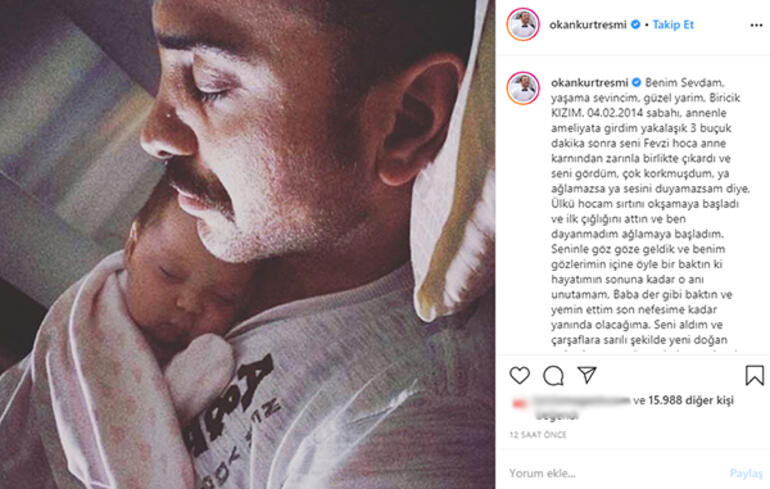Open comments with the speech bubble icon
The width and height of the screenshot is (770, 489).
(553, 376)
